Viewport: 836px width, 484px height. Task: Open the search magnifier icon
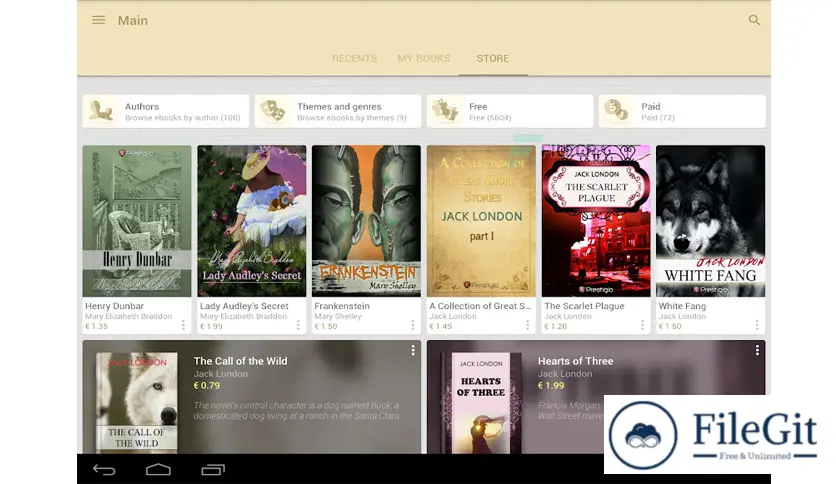pyautogui.click(x=754, y=20)
